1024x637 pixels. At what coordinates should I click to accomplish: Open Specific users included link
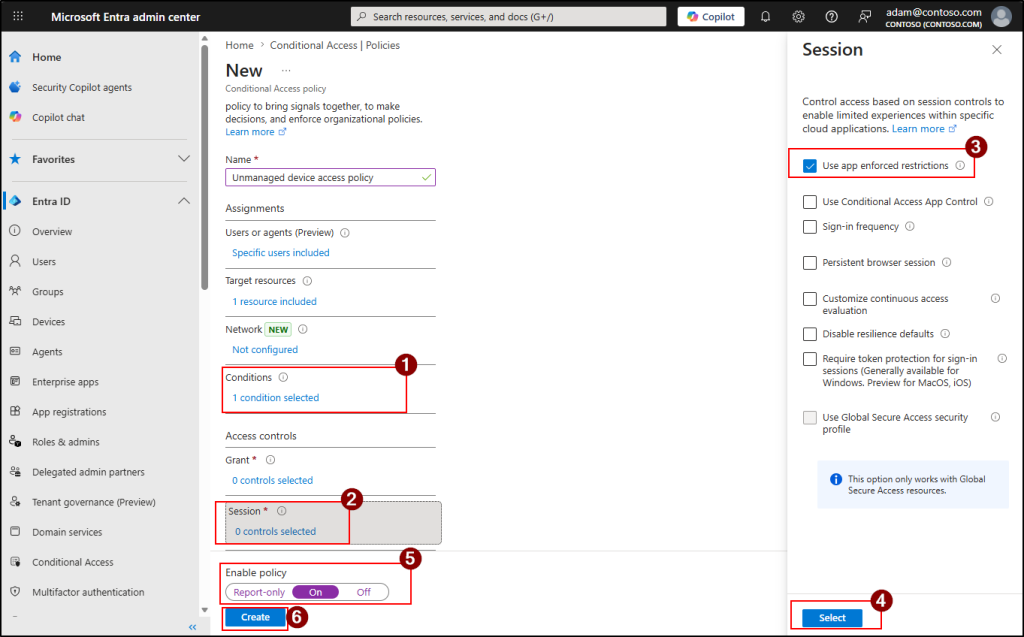(281, 253)
